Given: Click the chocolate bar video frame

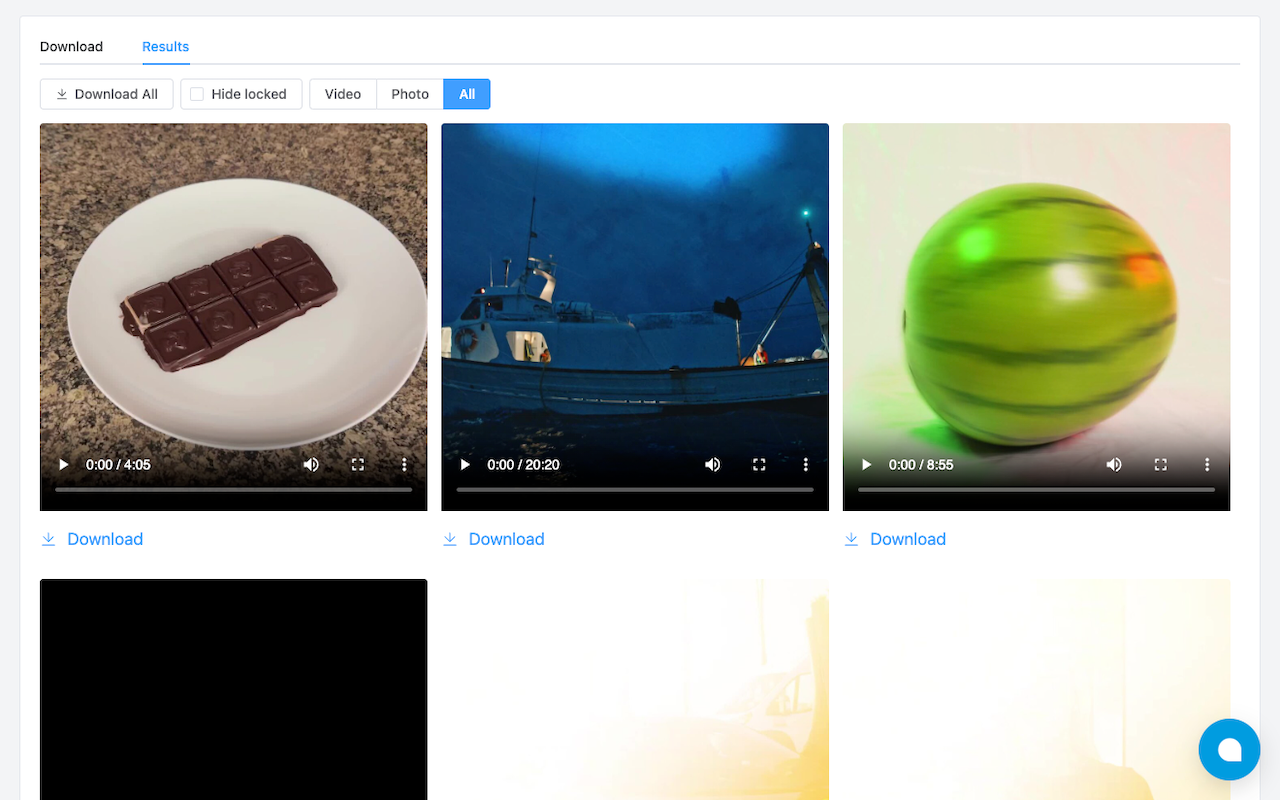Looking at the screenshot, I should pos(234,317).
